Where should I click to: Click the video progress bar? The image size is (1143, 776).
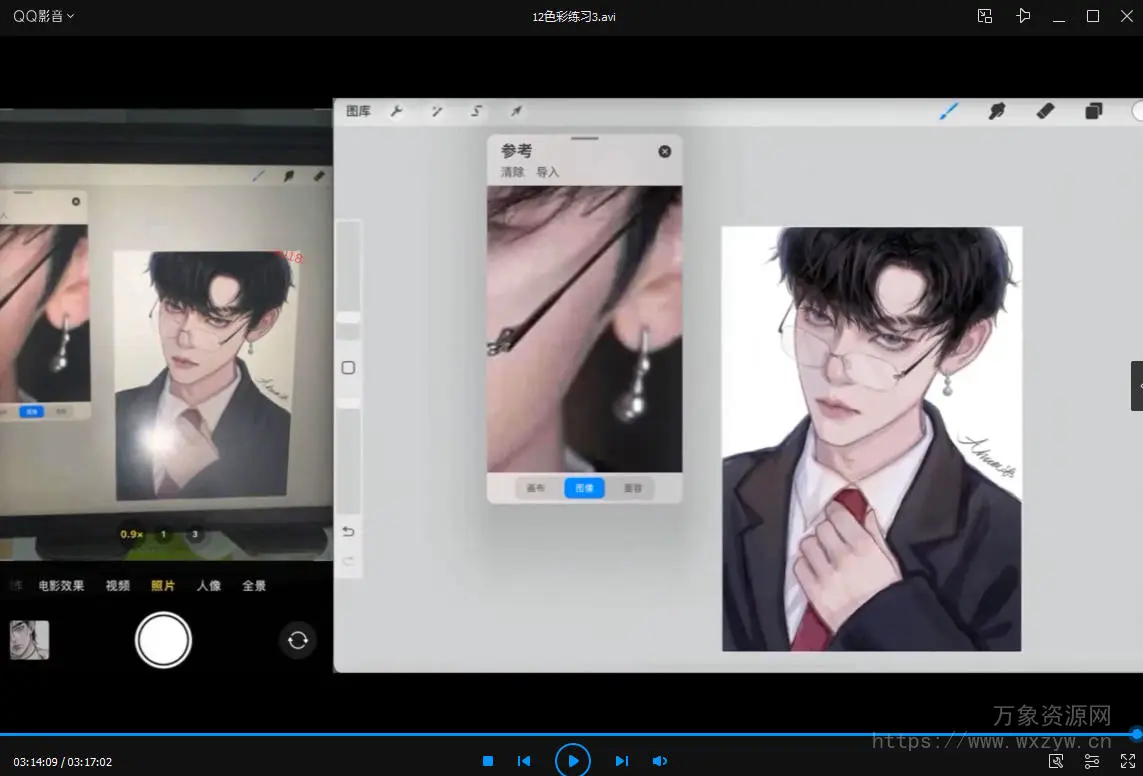click(570, 734)
